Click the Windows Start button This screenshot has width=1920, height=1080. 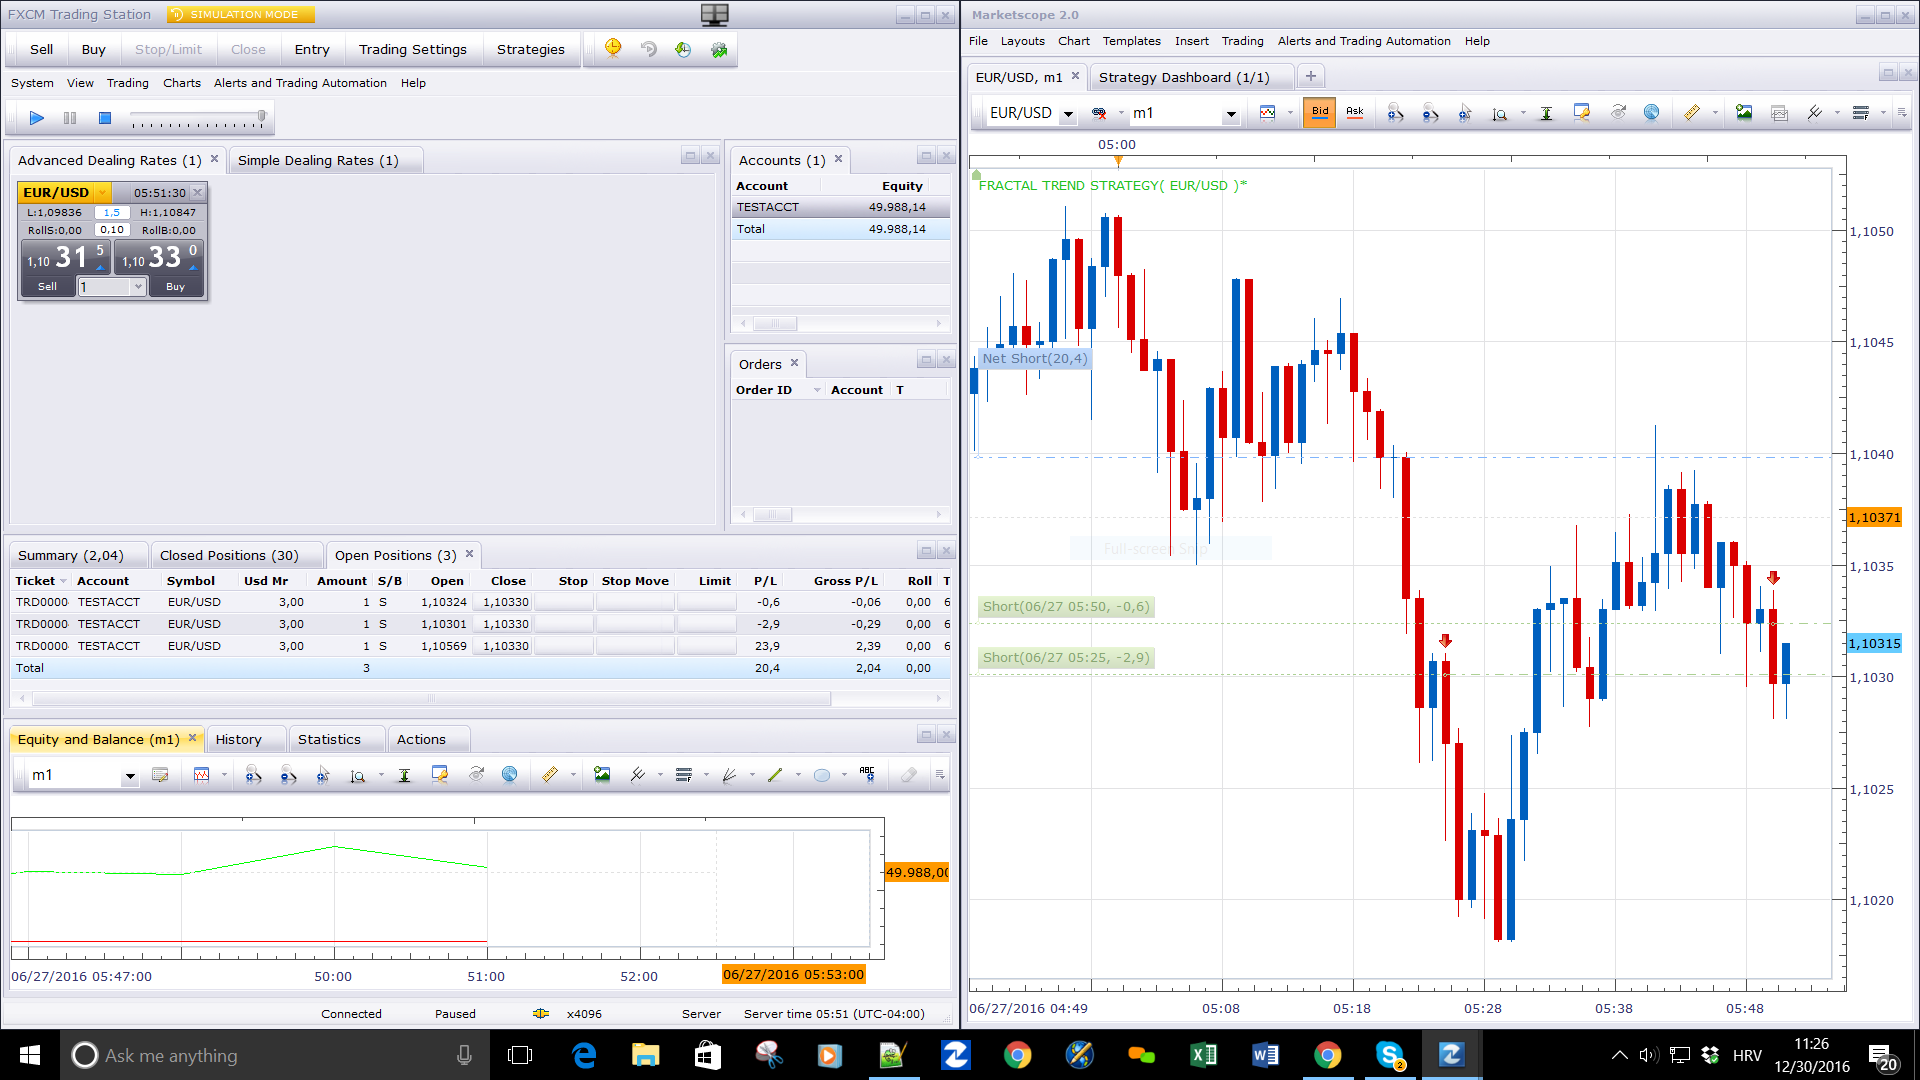[30, 1055]
